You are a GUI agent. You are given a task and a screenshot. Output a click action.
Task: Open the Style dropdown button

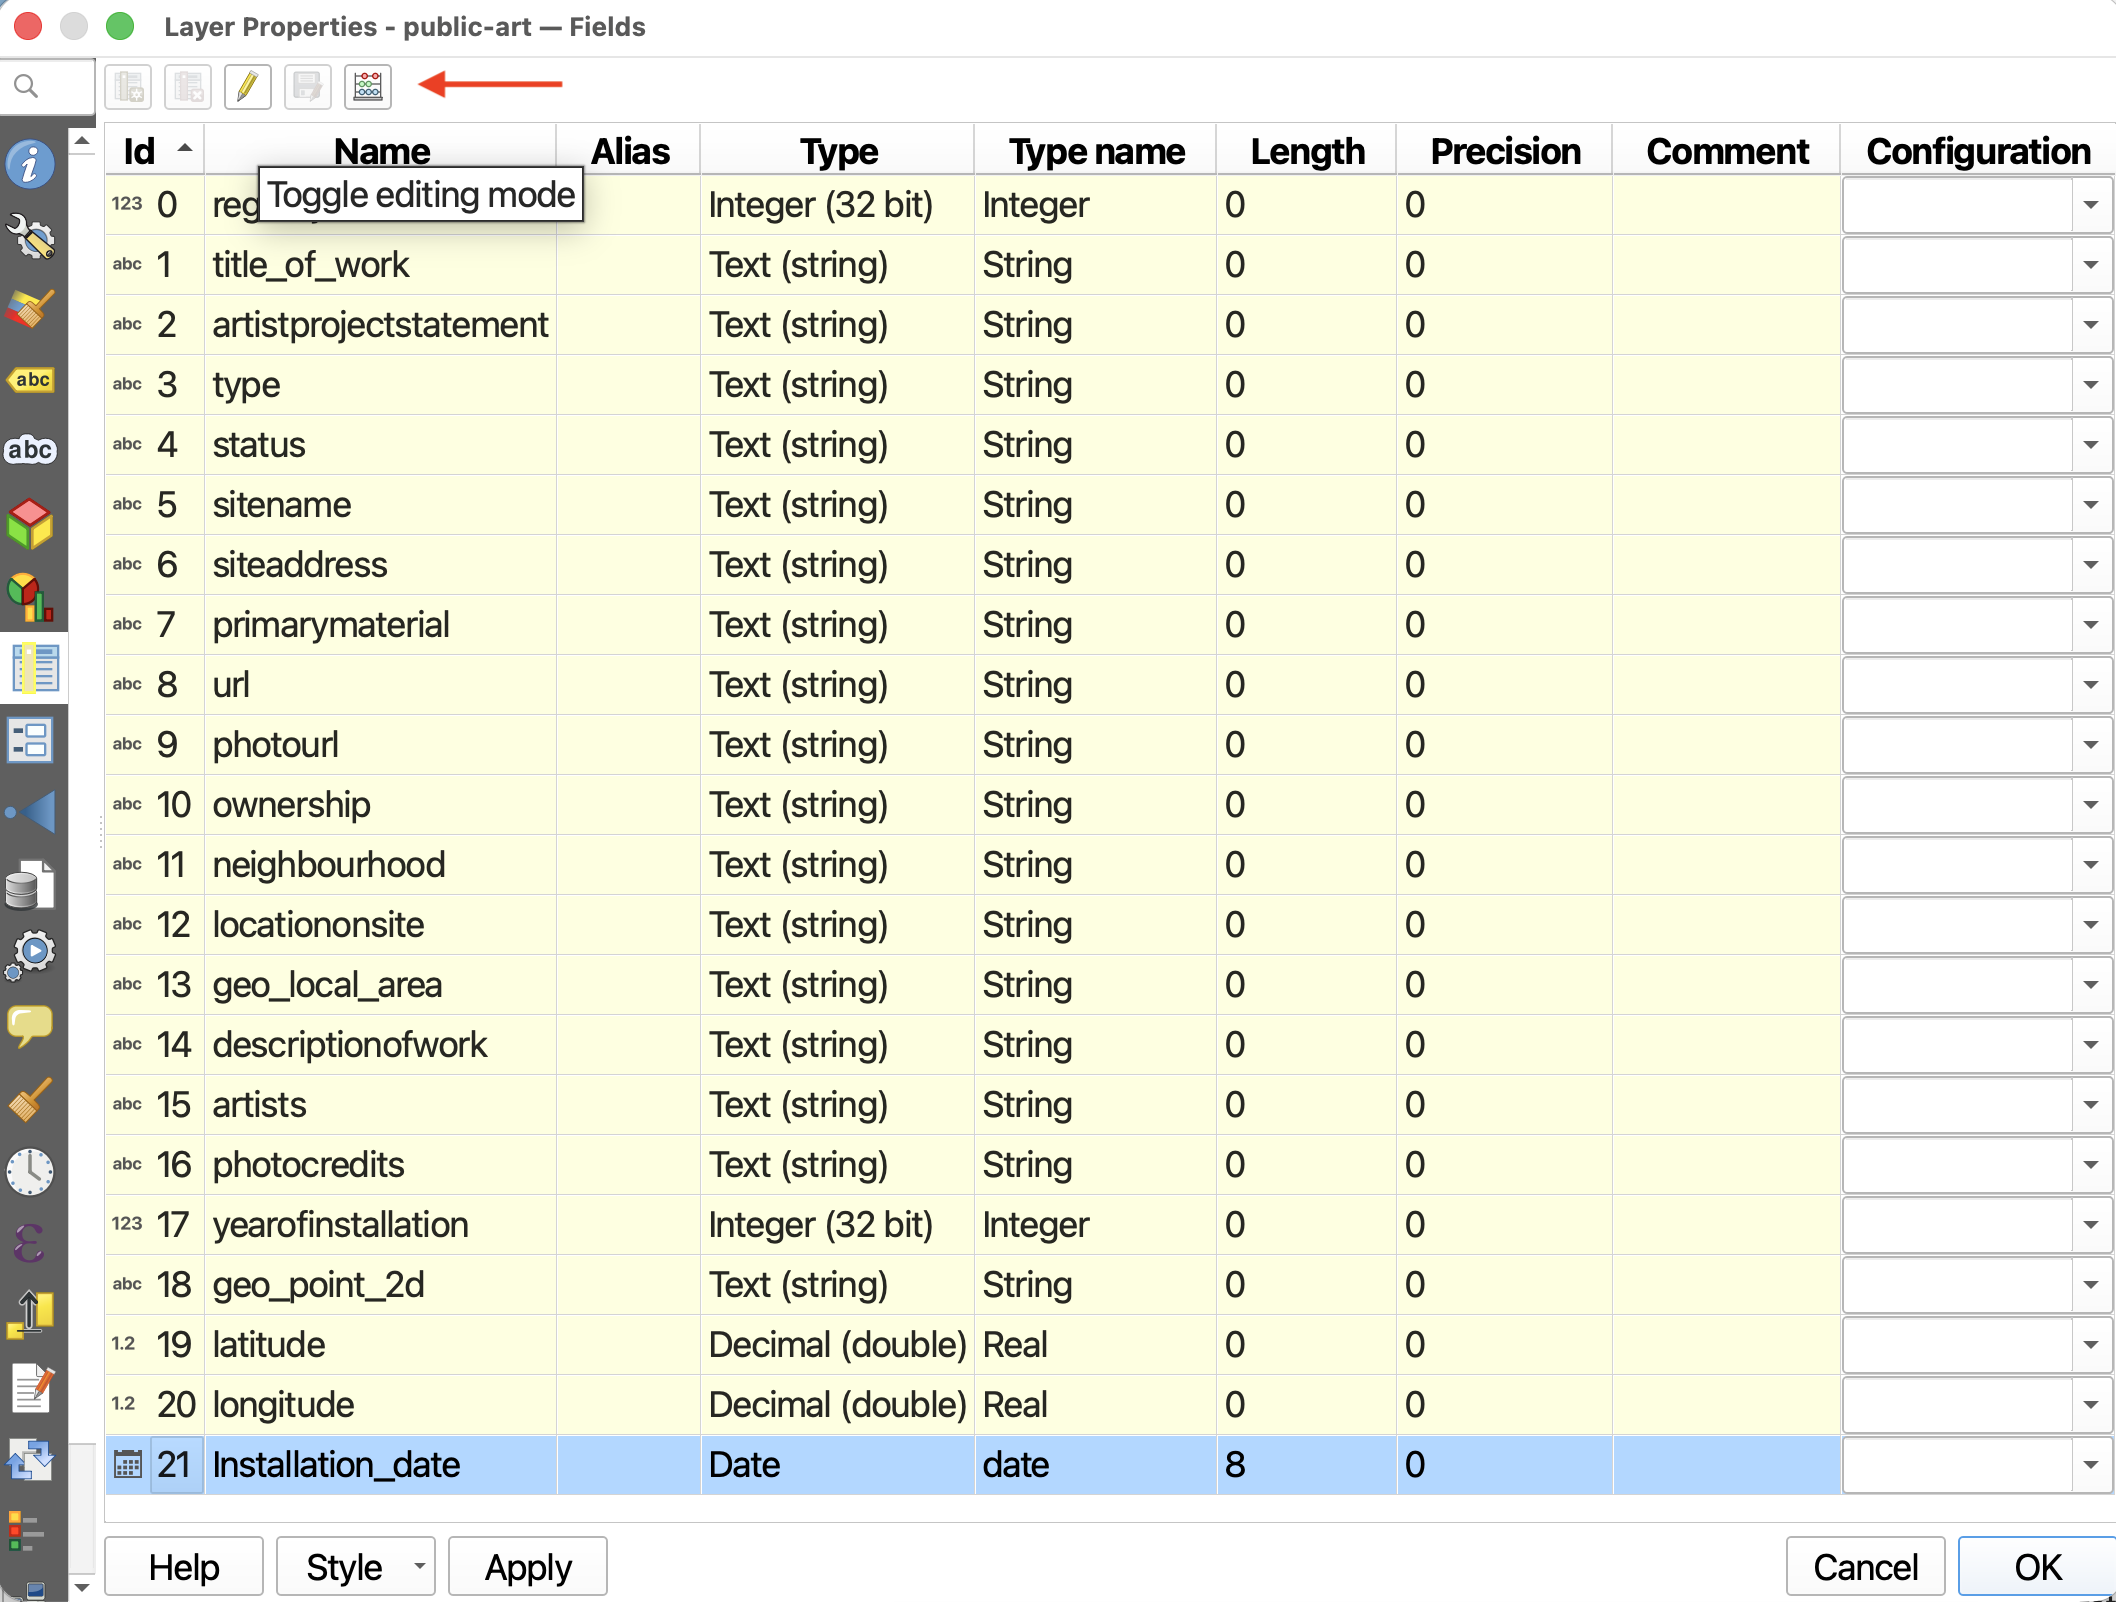click(356, 1567)
